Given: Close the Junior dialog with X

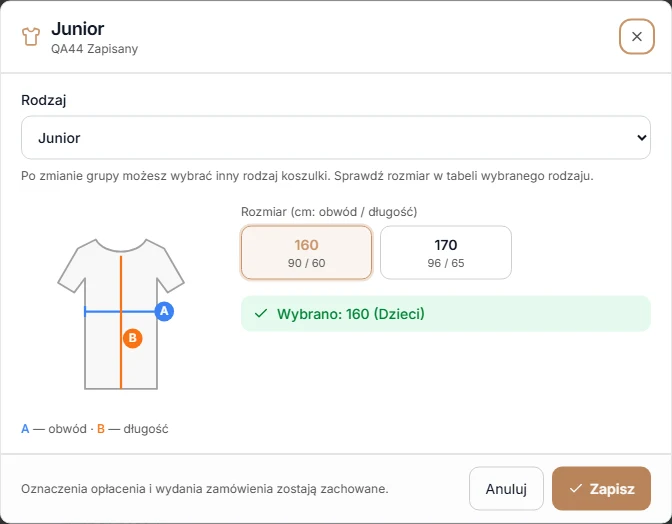Looking at the screenshot, I should (636, 37).
